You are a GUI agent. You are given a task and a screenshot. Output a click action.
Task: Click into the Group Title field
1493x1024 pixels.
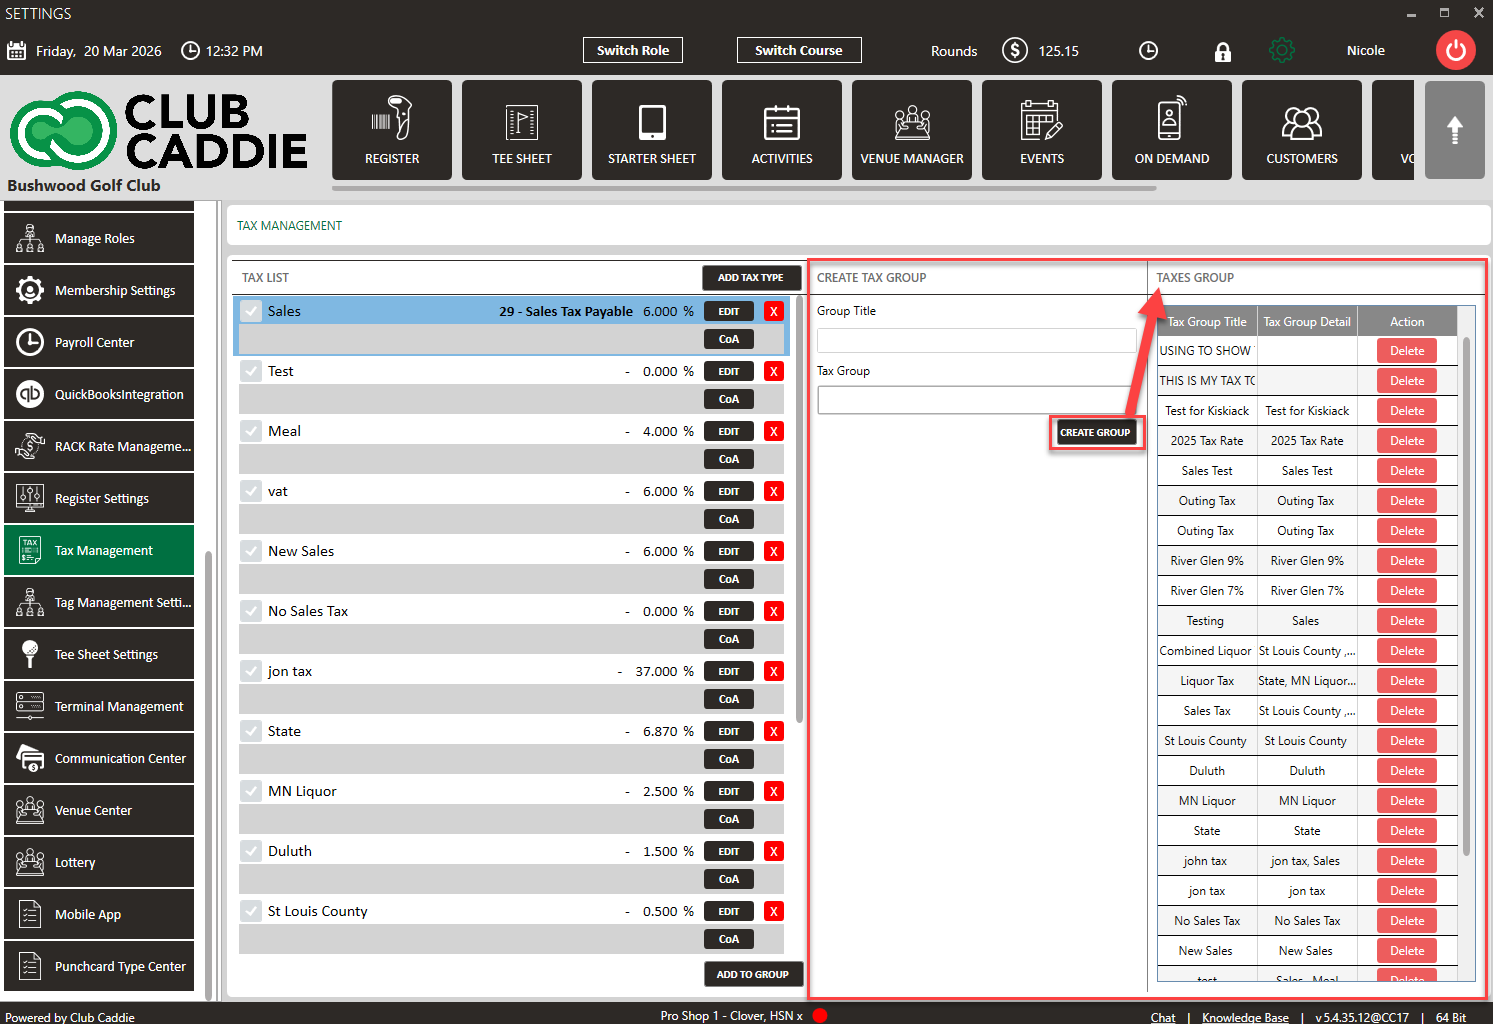click(x=975, y=340)
